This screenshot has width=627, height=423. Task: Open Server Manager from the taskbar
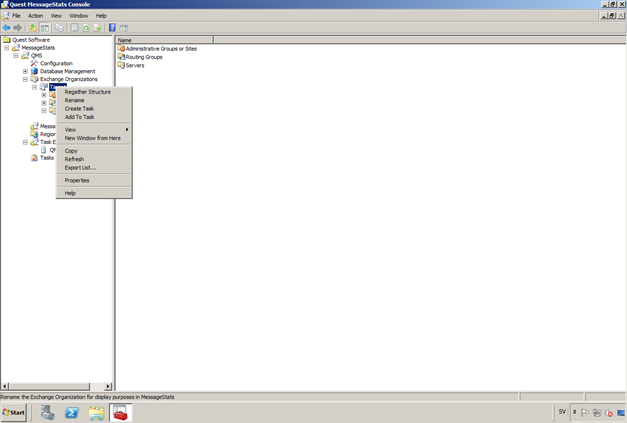point(48,413)
